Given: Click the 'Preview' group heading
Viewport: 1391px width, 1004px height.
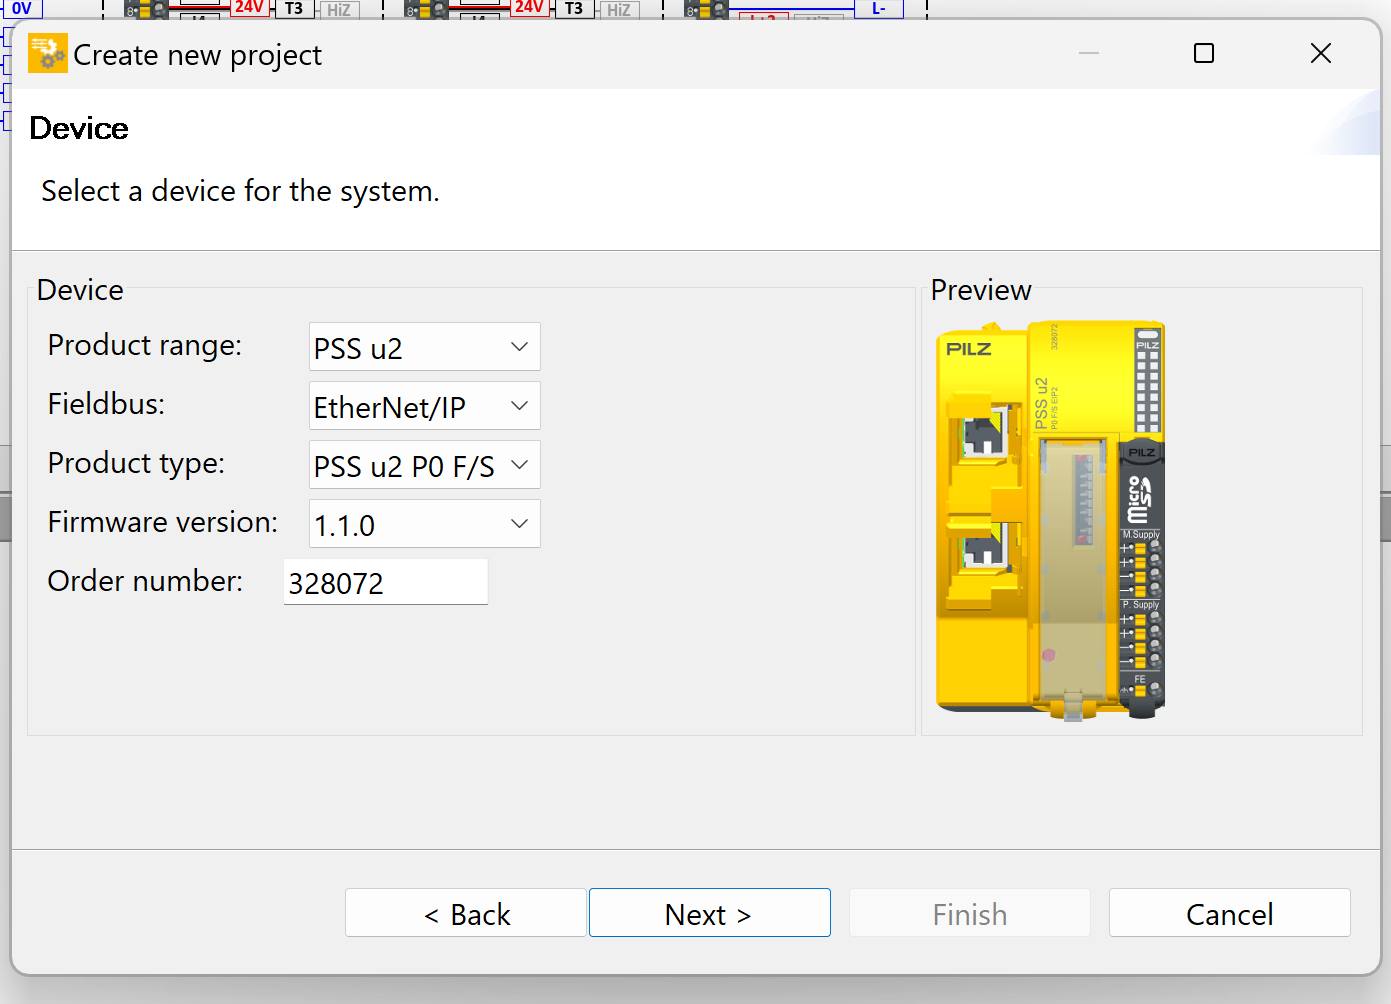Looking at the screenshot, I should [x=981, y=290].
